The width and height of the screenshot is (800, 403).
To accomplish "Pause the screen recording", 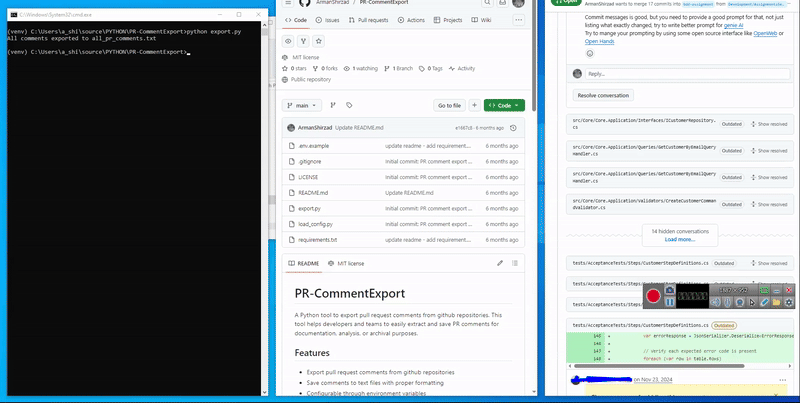I will (670, 302).
